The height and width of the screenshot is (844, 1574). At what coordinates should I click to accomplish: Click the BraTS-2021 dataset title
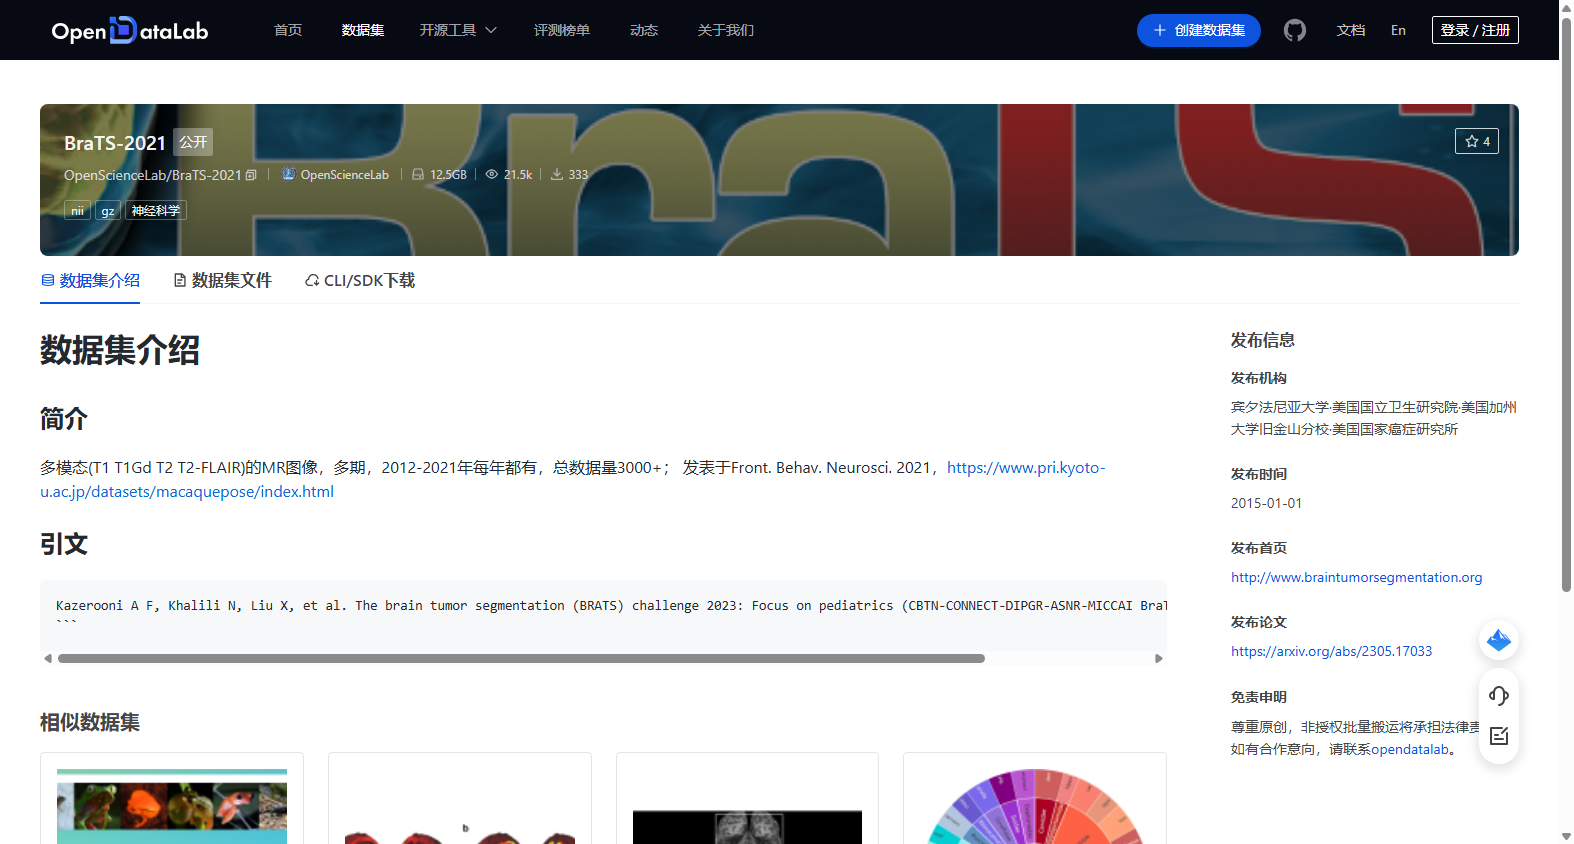[x=115, y=143]
